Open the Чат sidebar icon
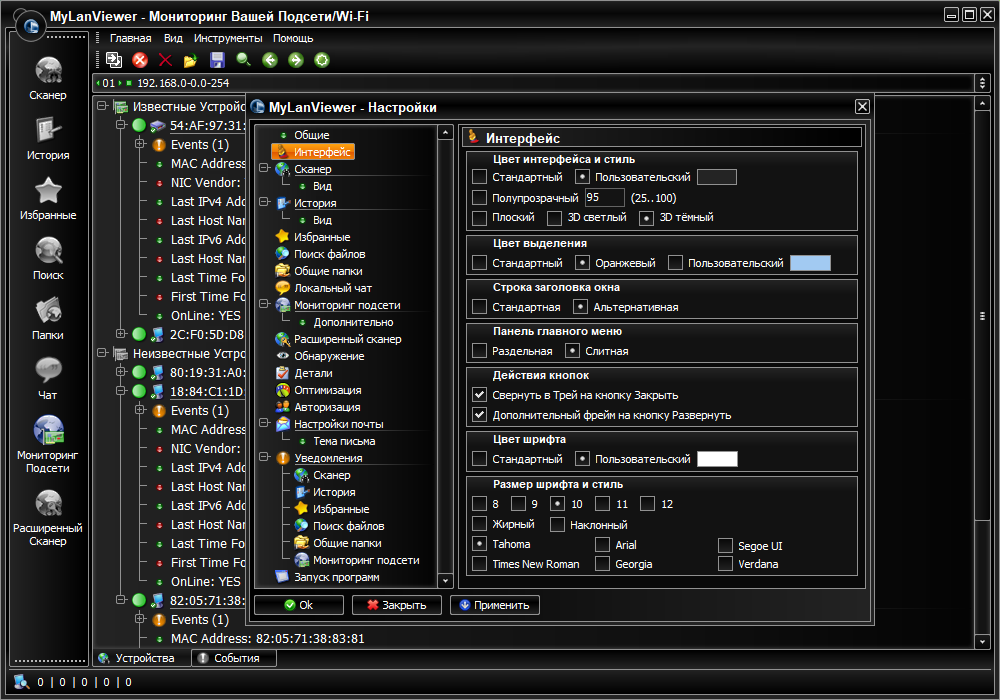The image size is (1000, 700). 48,378
